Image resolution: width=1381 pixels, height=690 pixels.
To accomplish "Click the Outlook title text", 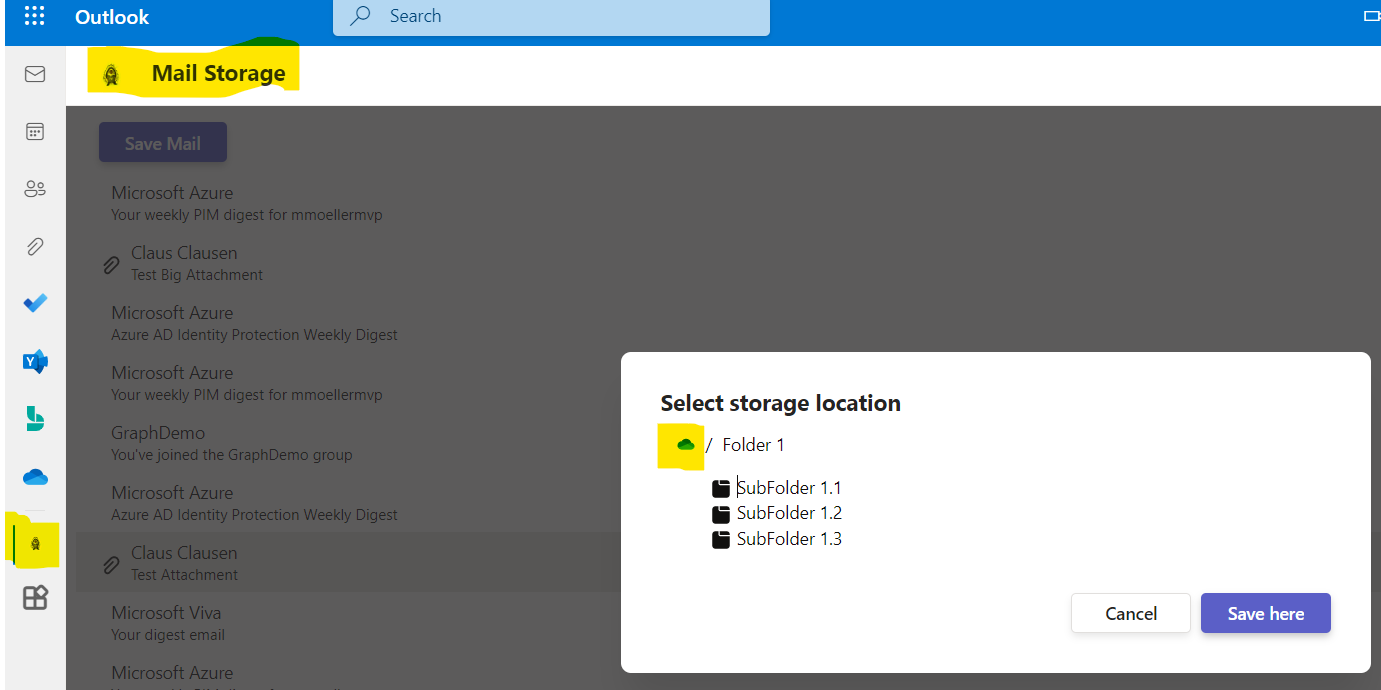I will click(112, 17).
